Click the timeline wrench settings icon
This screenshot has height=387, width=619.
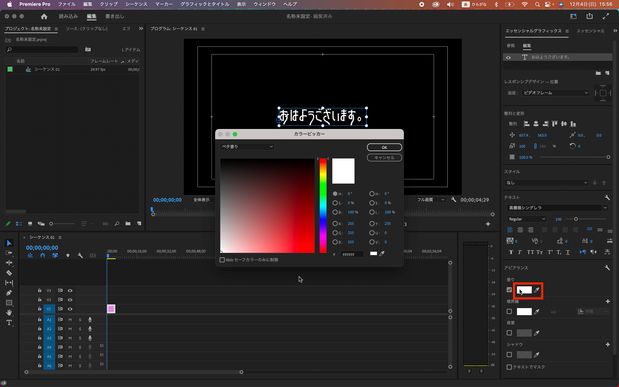click(x=80, y=255)
